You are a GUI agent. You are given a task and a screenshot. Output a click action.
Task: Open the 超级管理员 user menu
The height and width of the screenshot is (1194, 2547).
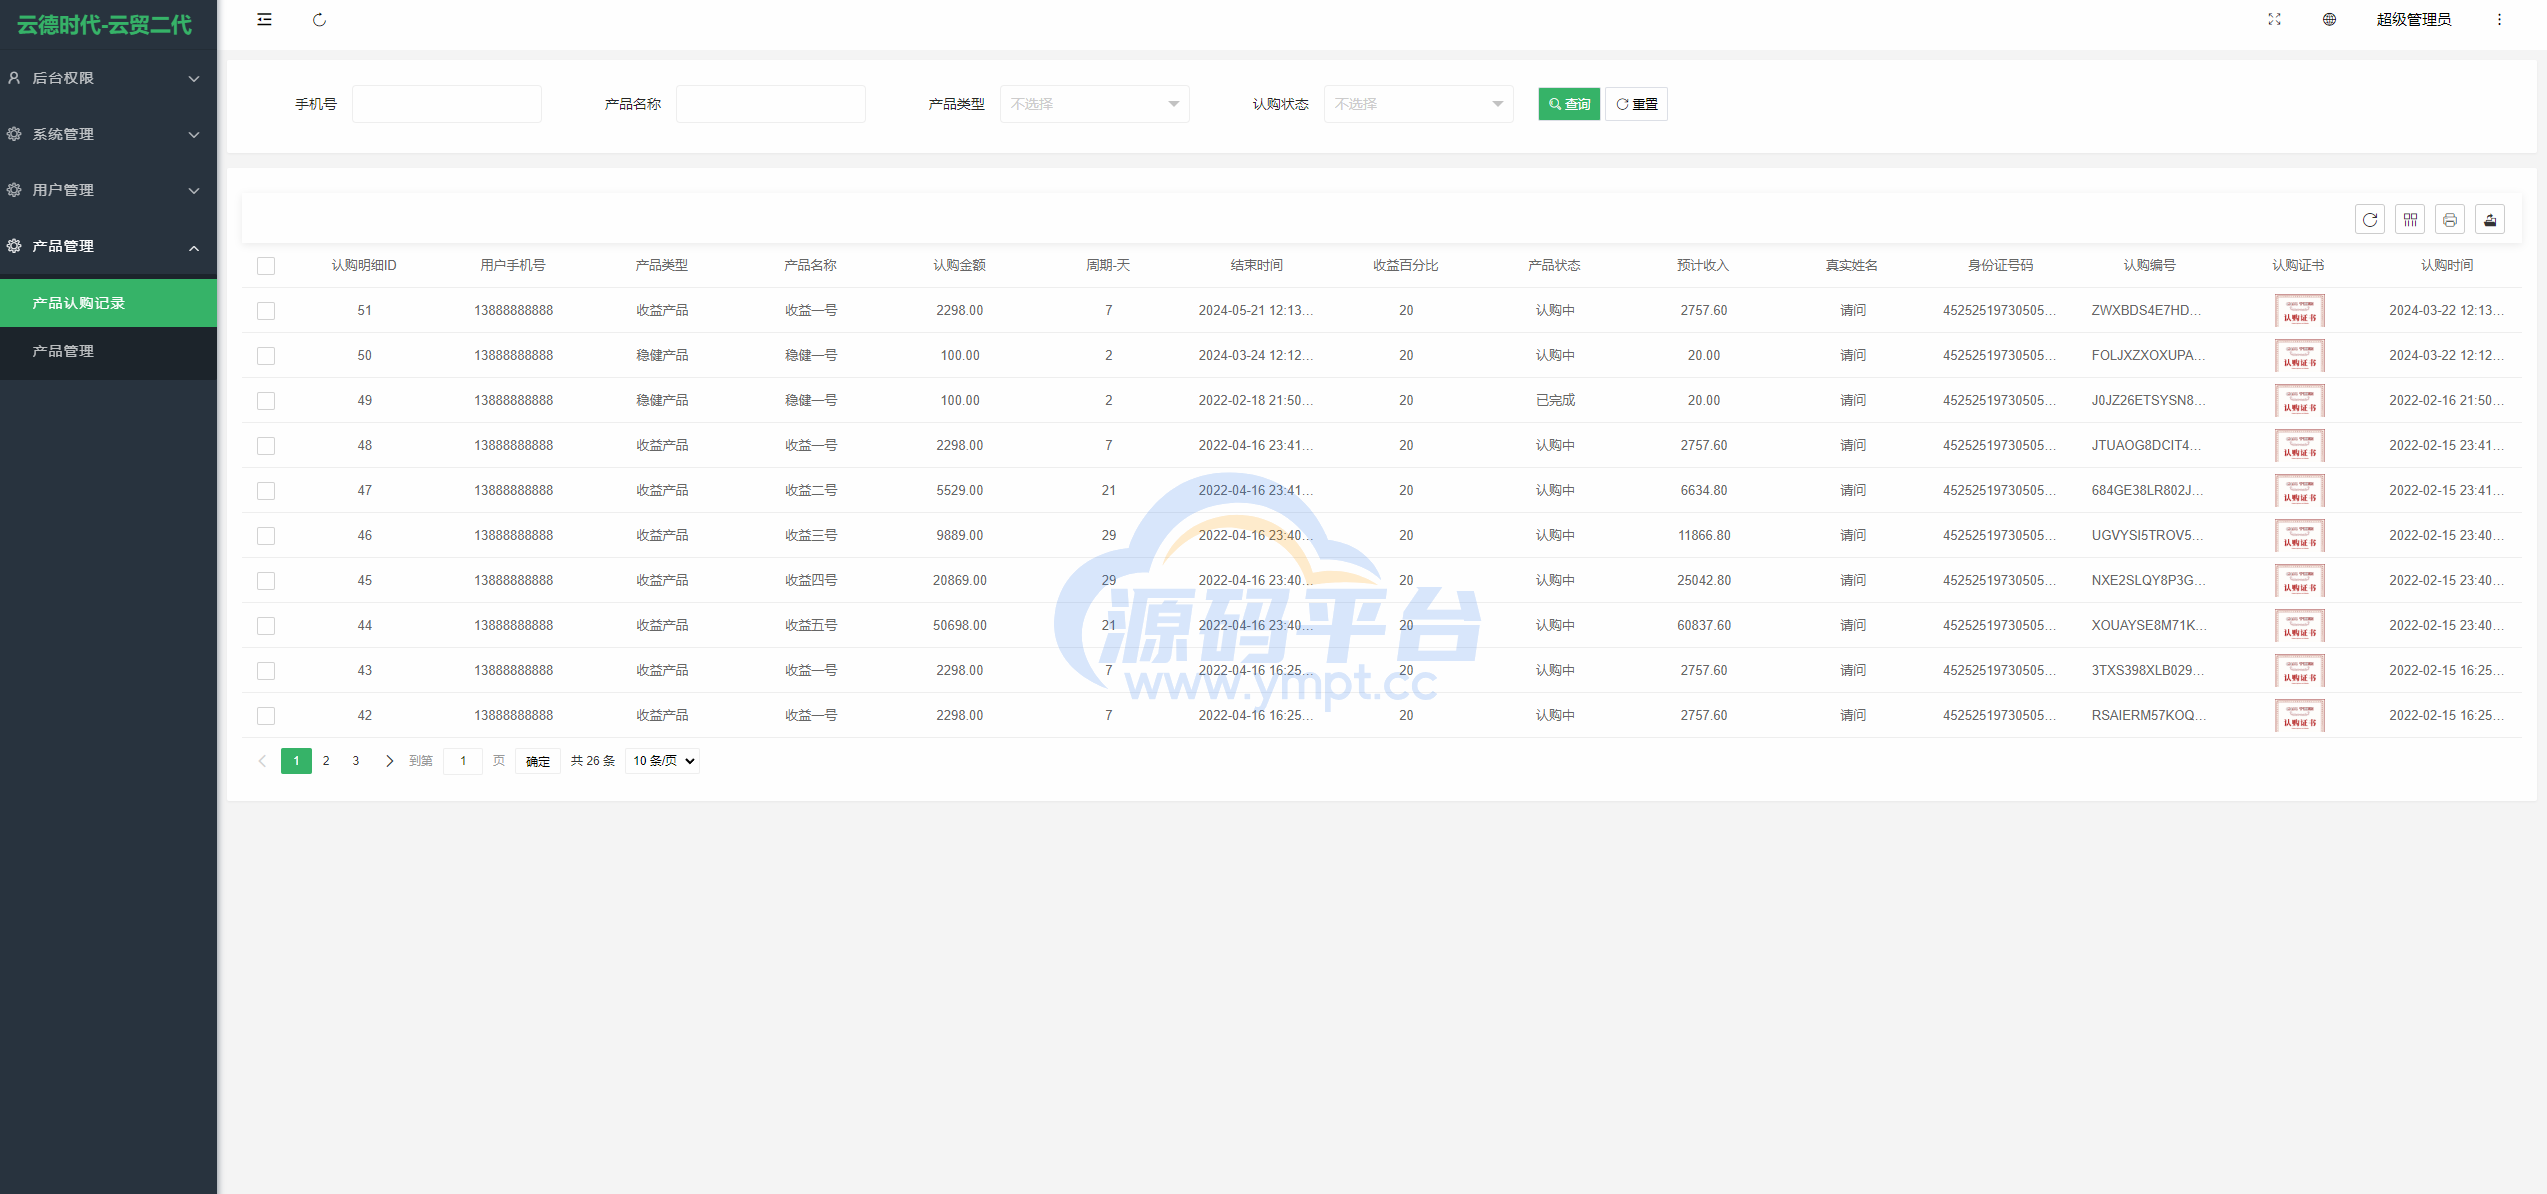[2413, 19]
